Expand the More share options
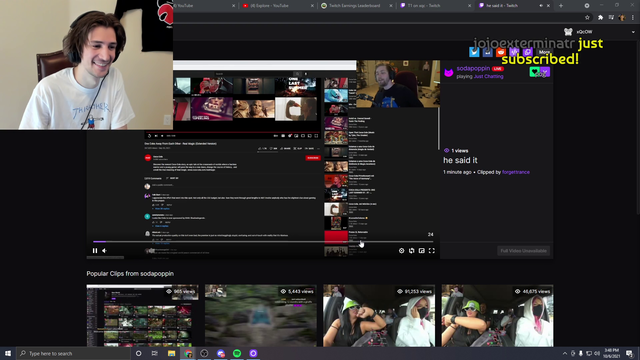This screenshot has width=640, height=360. click(x=544, y=52)
